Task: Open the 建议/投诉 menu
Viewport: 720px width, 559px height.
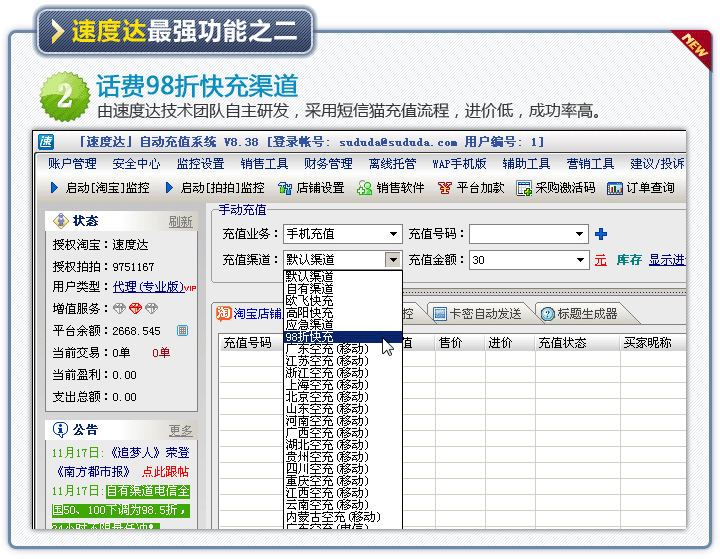Action: (657, 164)
